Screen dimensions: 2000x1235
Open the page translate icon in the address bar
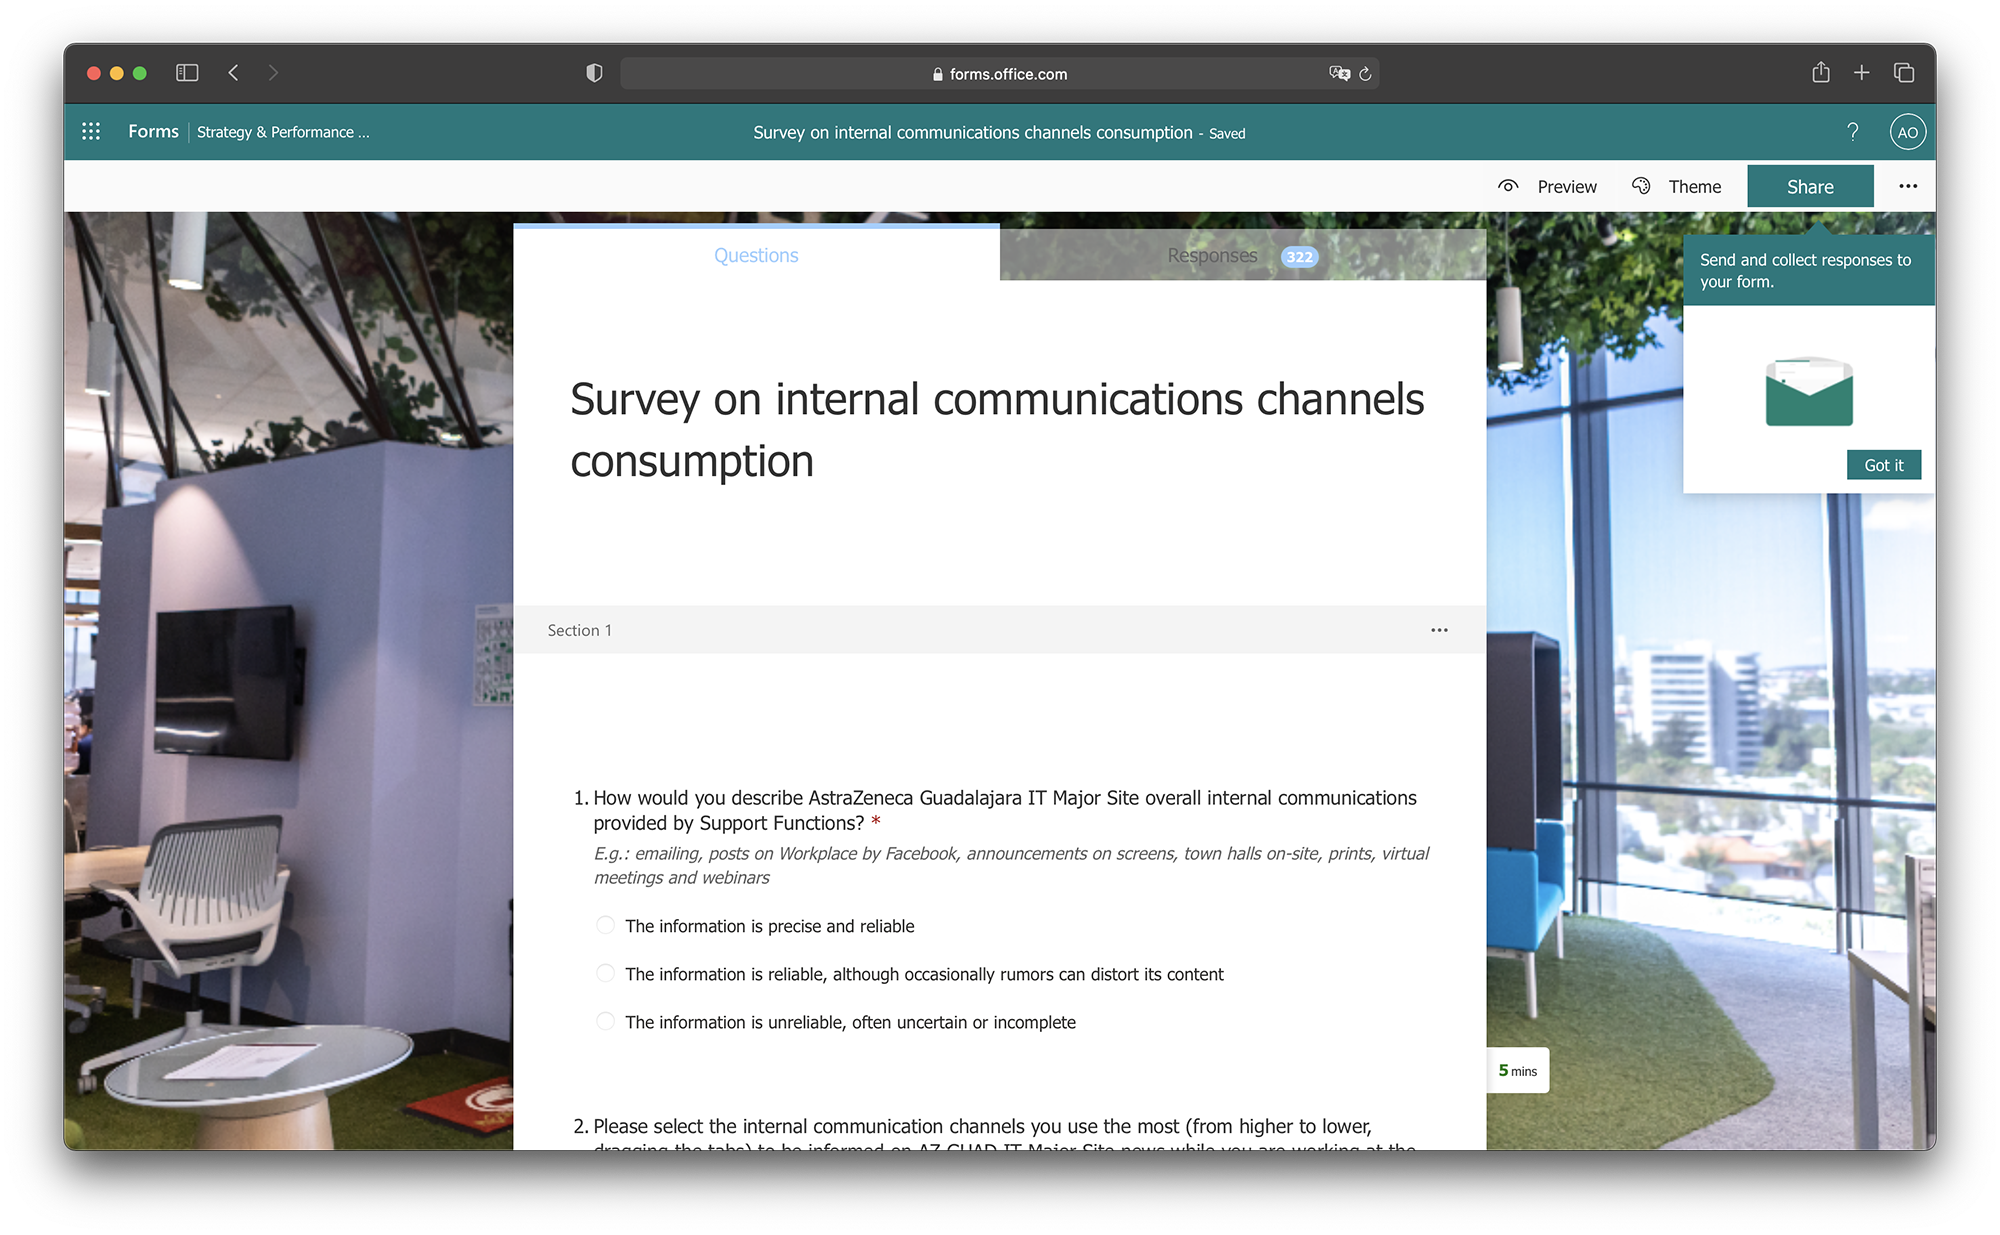1339,74
